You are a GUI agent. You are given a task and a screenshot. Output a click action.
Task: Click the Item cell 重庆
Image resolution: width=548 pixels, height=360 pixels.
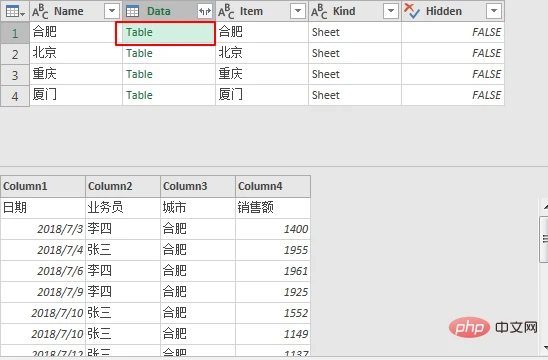coord(262,74)
